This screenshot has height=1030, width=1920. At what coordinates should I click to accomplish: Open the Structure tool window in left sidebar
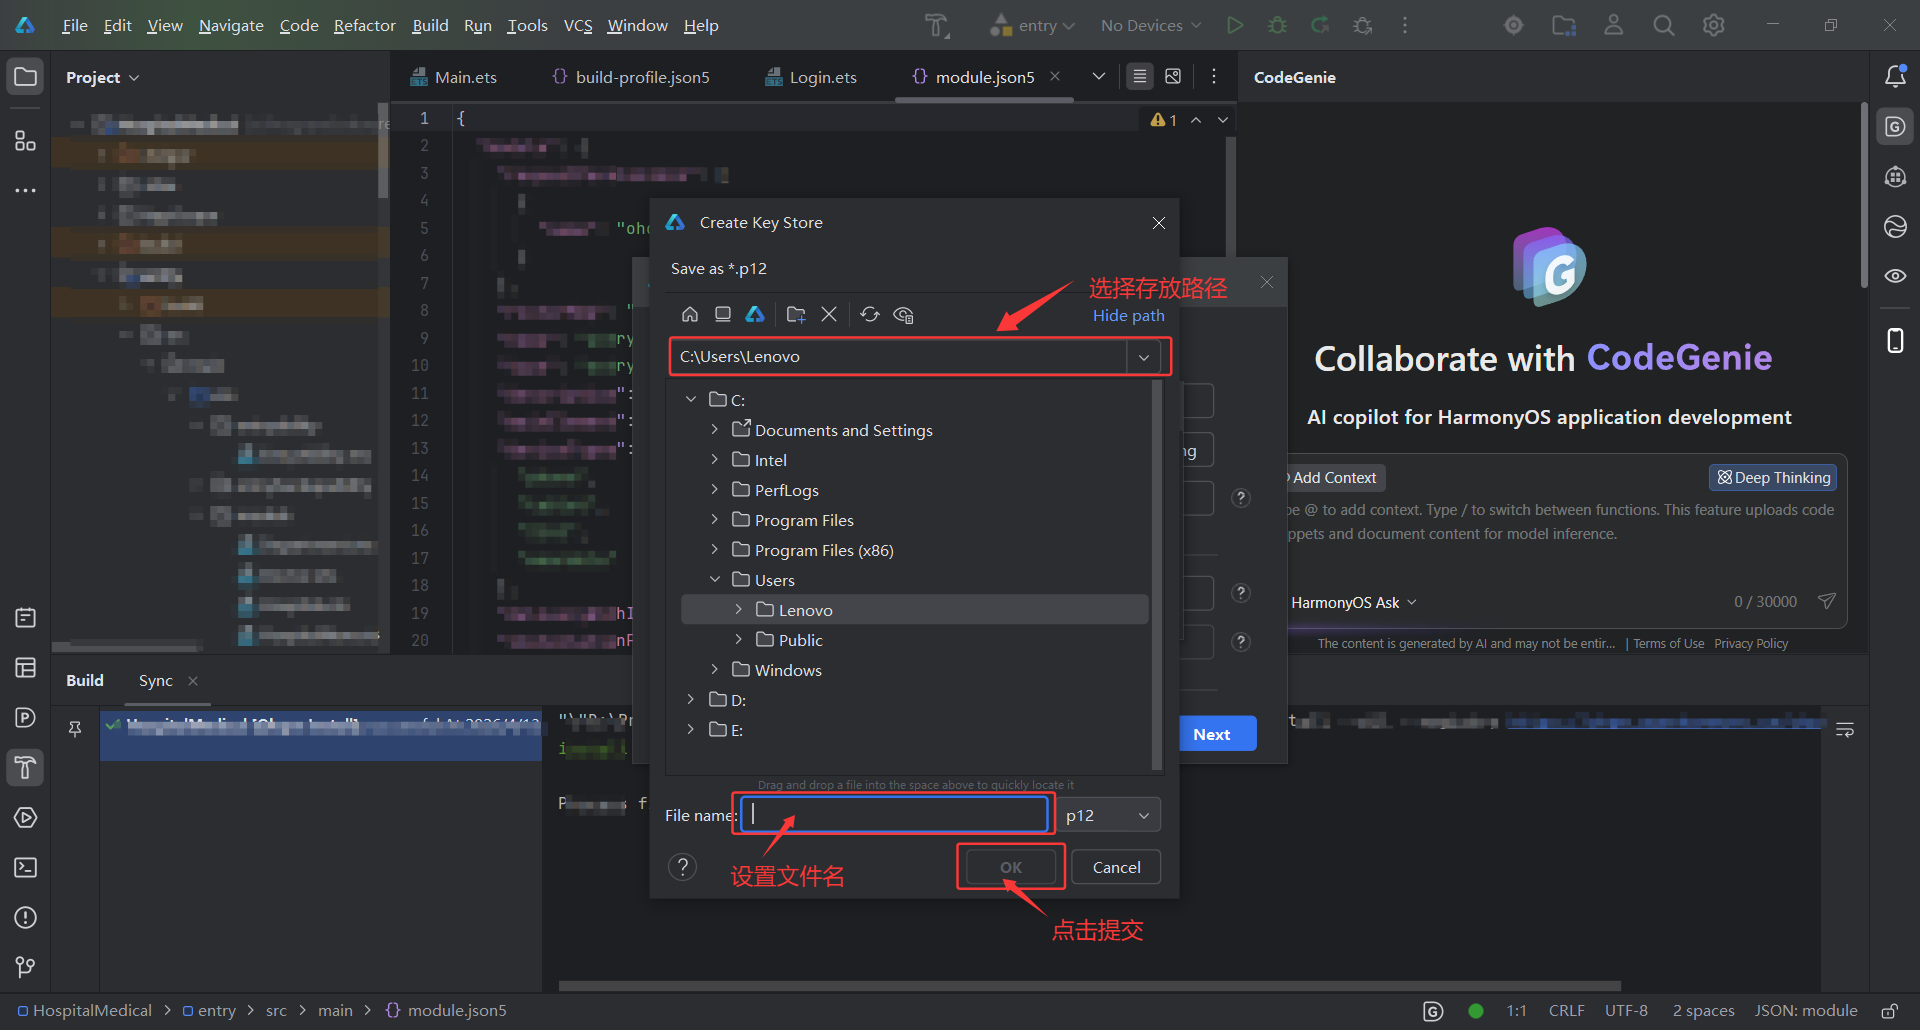tap(25, 141)
